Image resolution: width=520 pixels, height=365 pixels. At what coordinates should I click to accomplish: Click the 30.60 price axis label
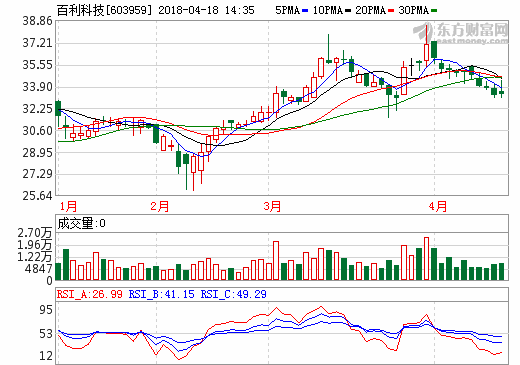click(x=37, y=131)
